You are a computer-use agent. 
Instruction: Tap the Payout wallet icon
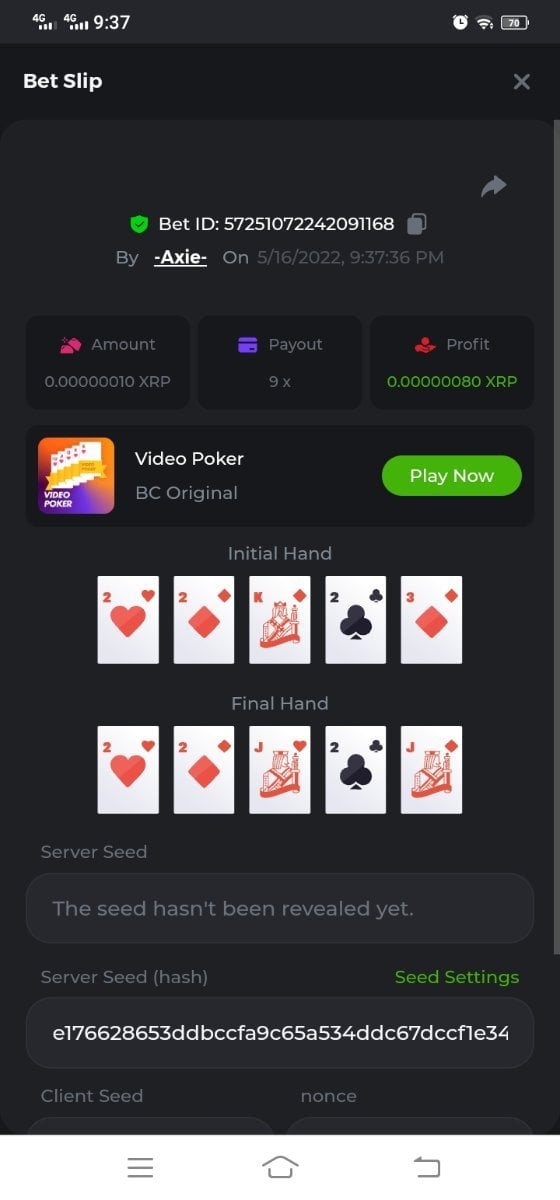[248, 345]
